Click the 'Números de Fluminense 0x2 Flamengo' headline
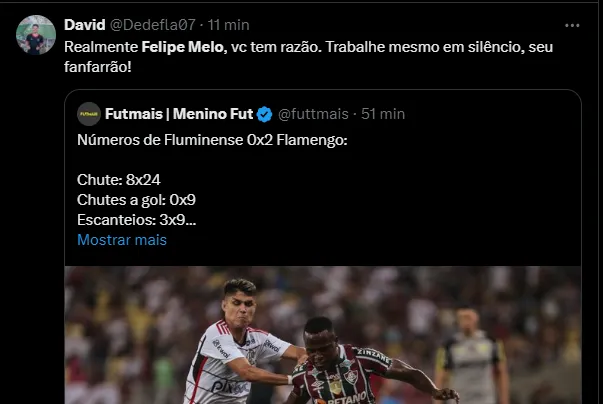The height and width of the screenshot is (404, 603). click(x=212, y=139)
